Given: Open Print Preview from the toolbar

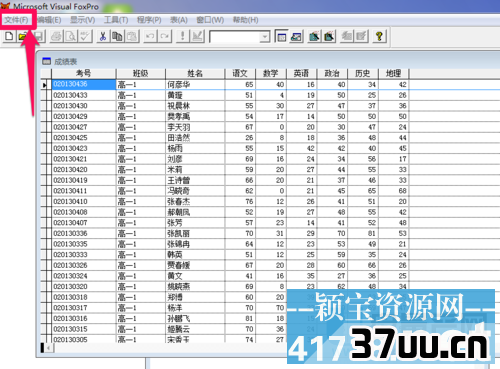Looking at the screenshot, I should [x=71, y=36].
